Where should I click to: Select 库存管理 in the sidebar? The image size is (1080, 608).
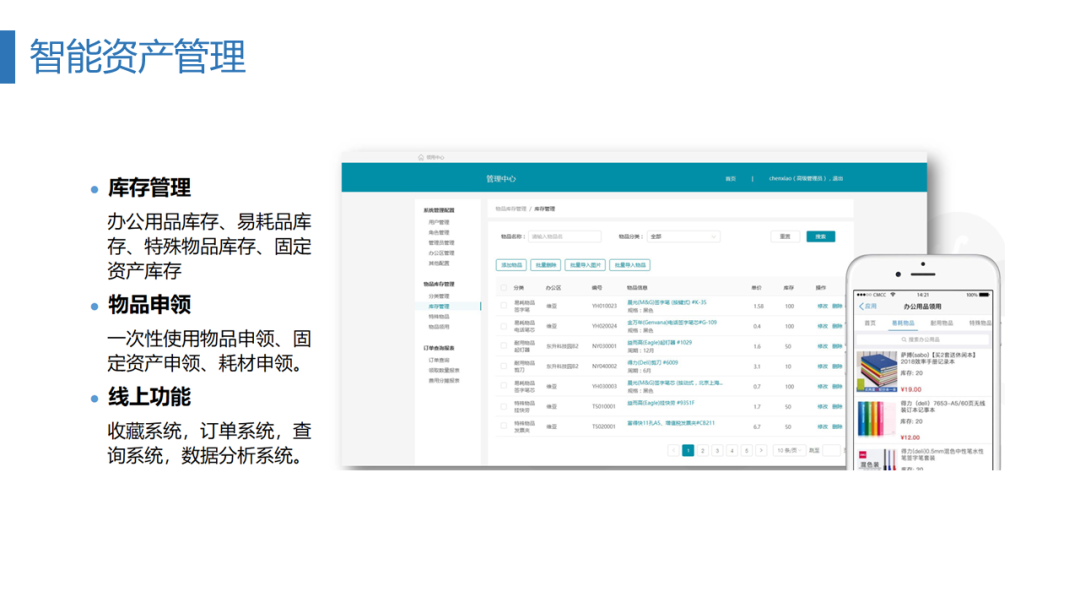click(439, 306)
